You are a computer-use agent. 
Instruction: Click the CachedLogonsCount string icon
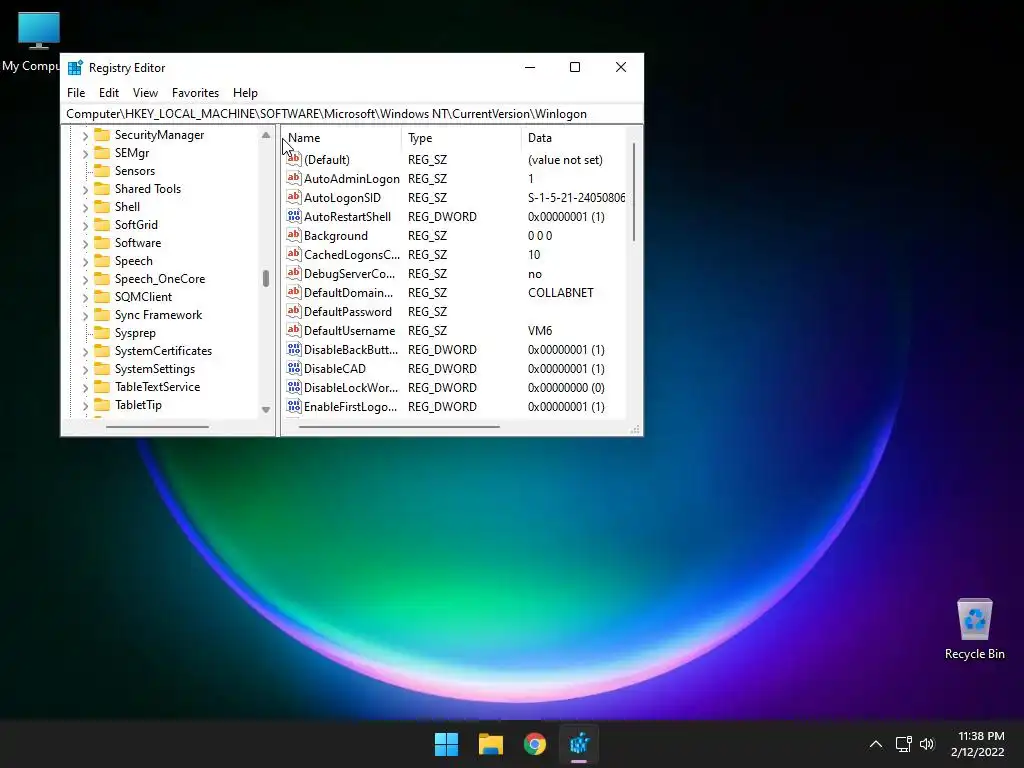pos(294,253)
